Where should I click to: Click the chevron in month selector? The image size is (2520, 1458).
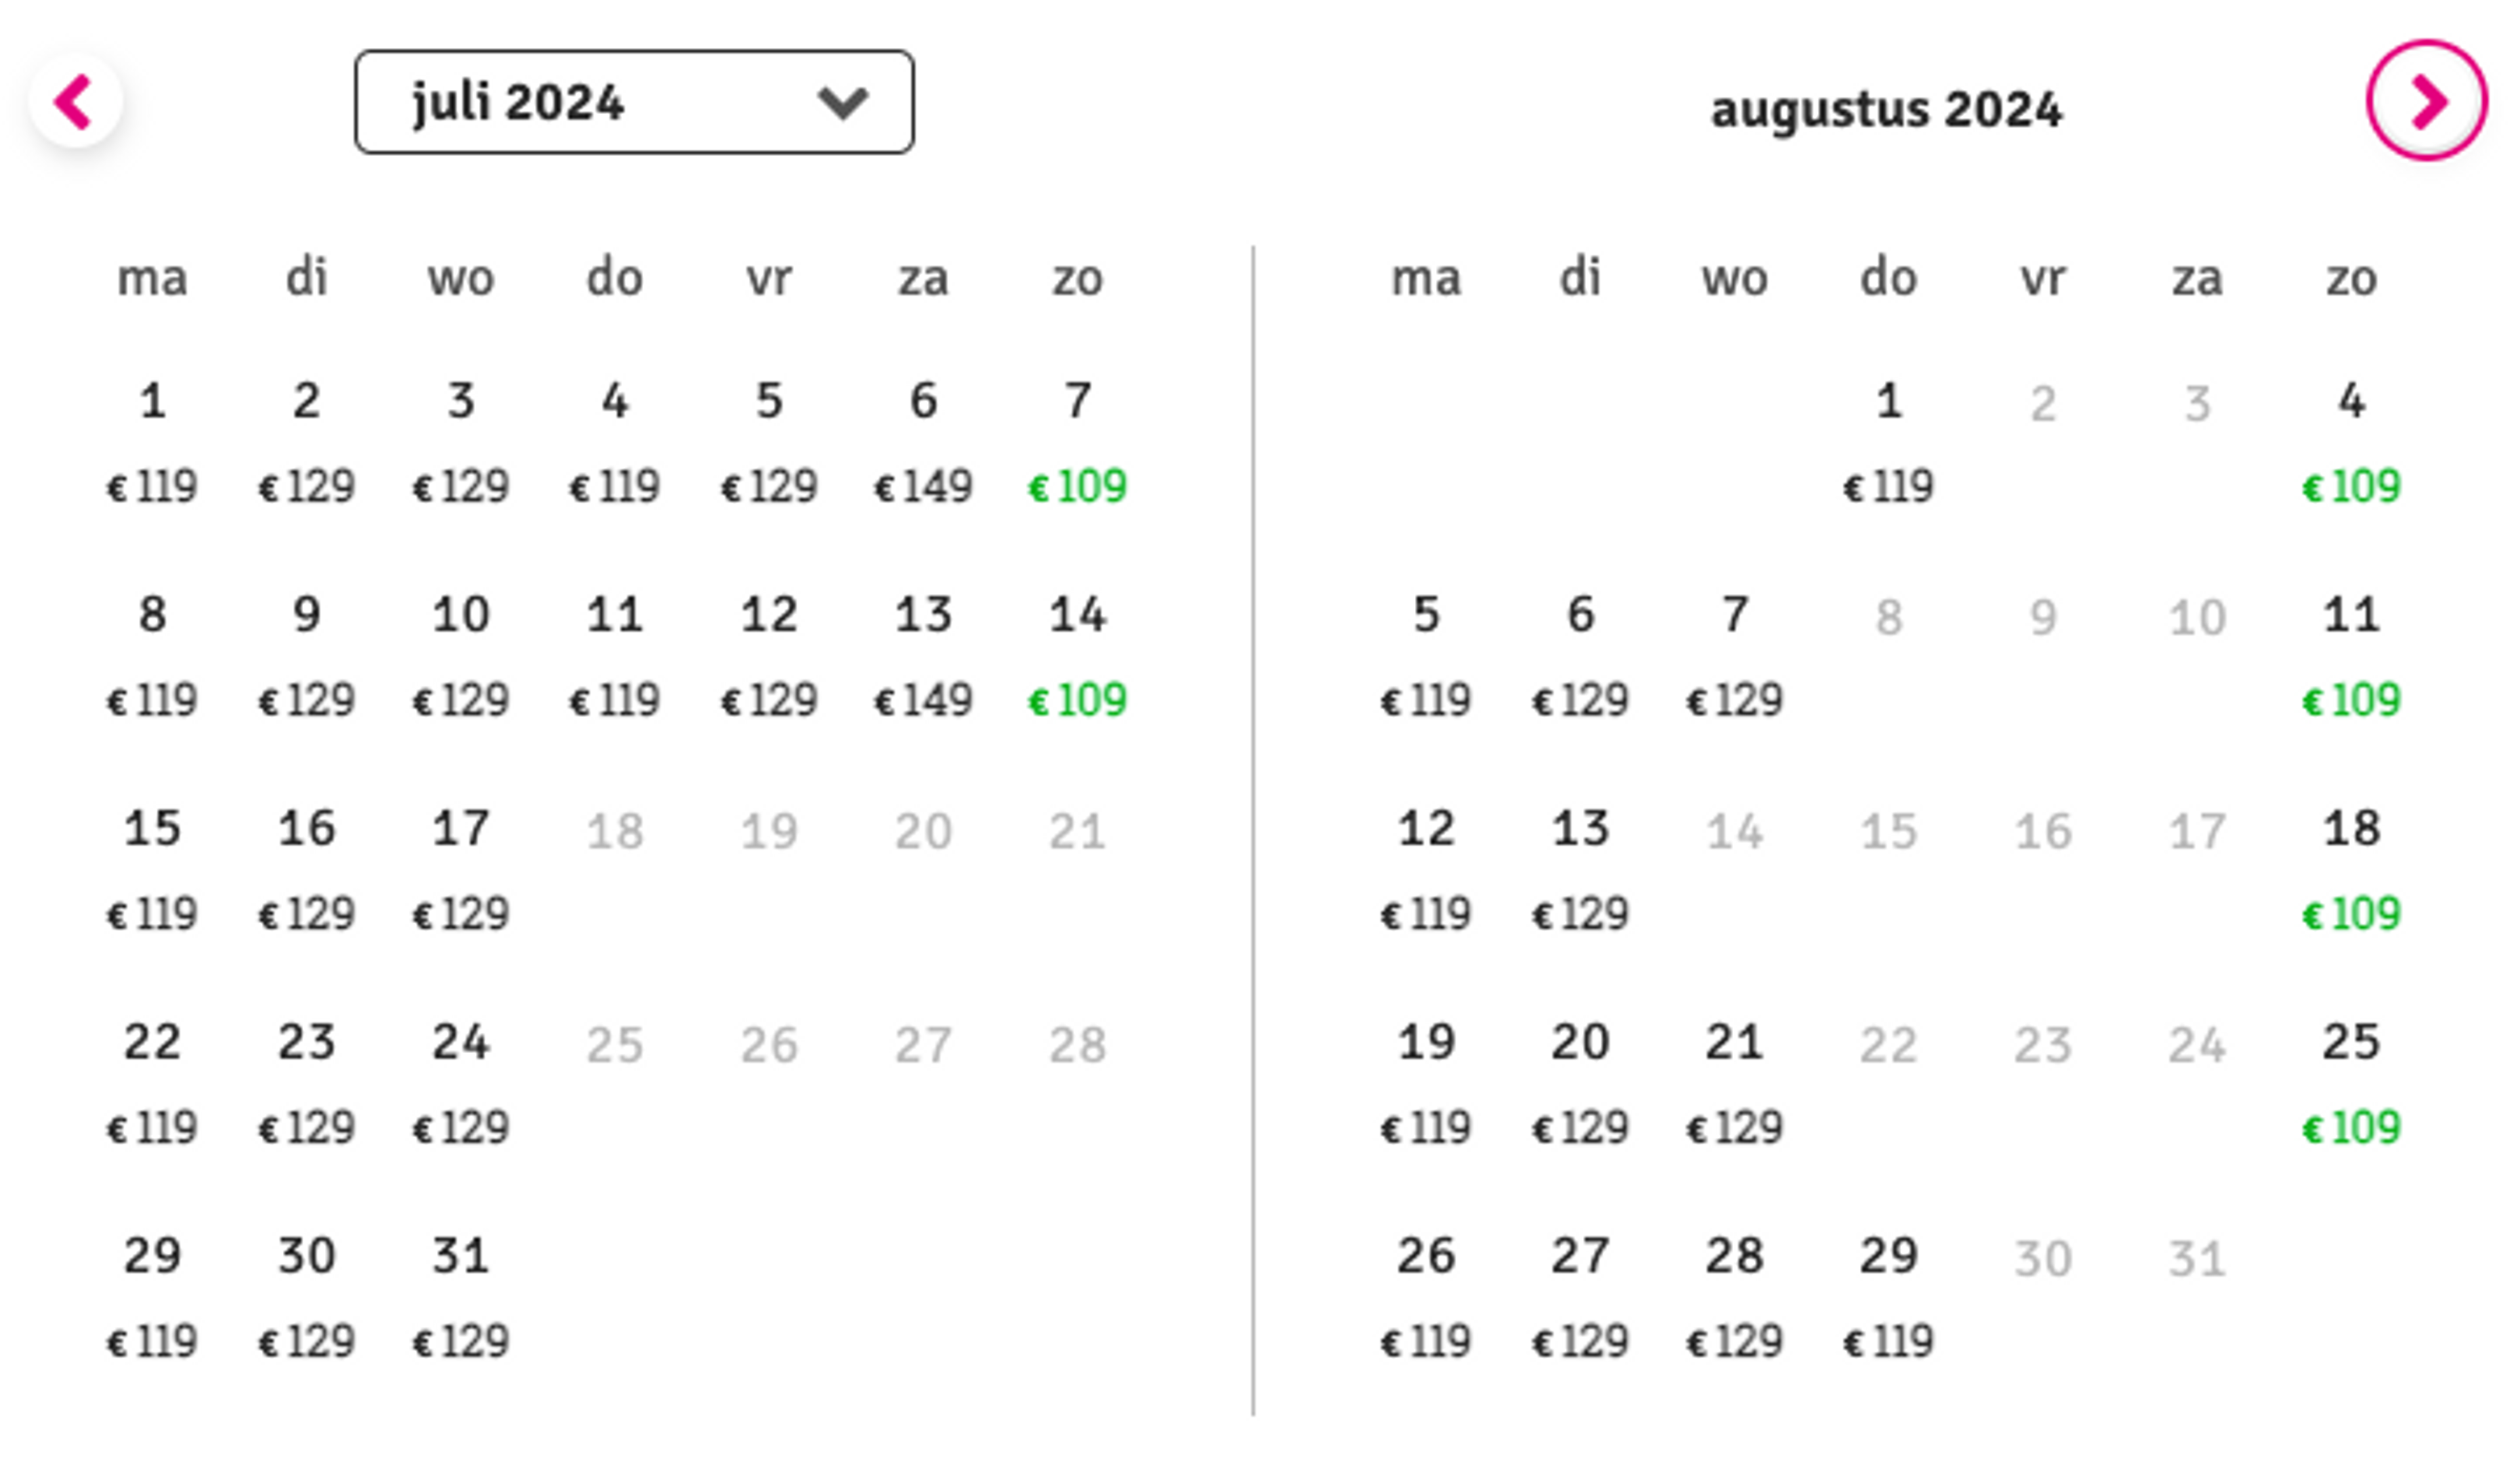coord(842,102)
